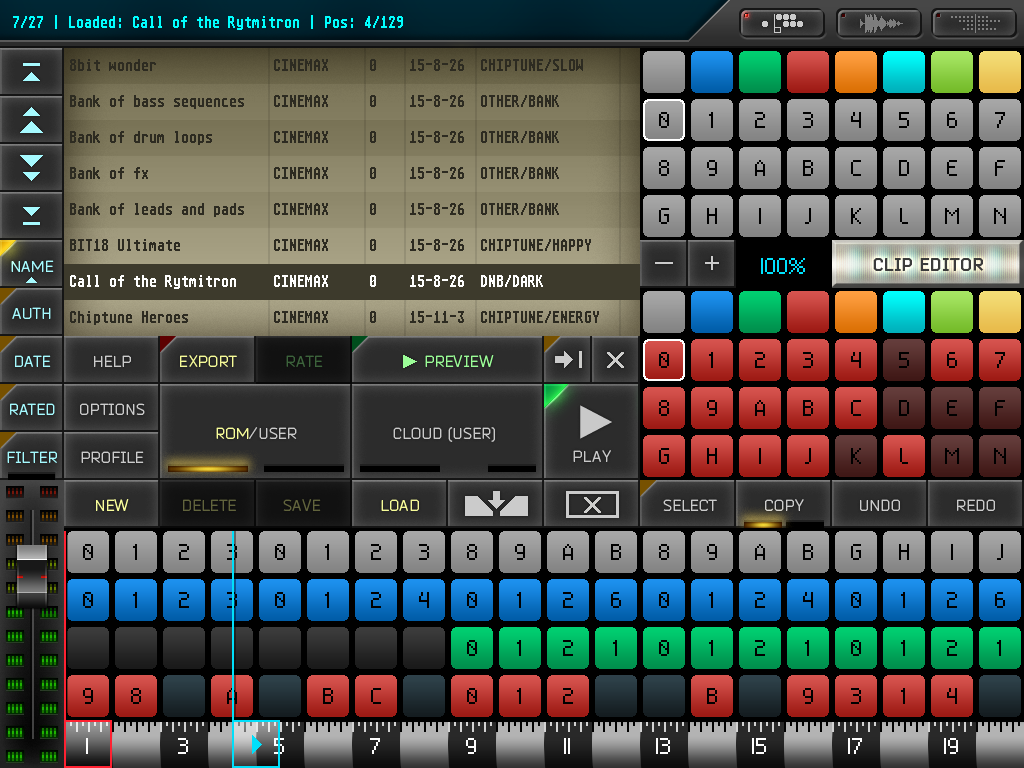Viewport: 1024px width, 768px height.
Task: Start playback with the PLAY button
Action: (592, 432)
